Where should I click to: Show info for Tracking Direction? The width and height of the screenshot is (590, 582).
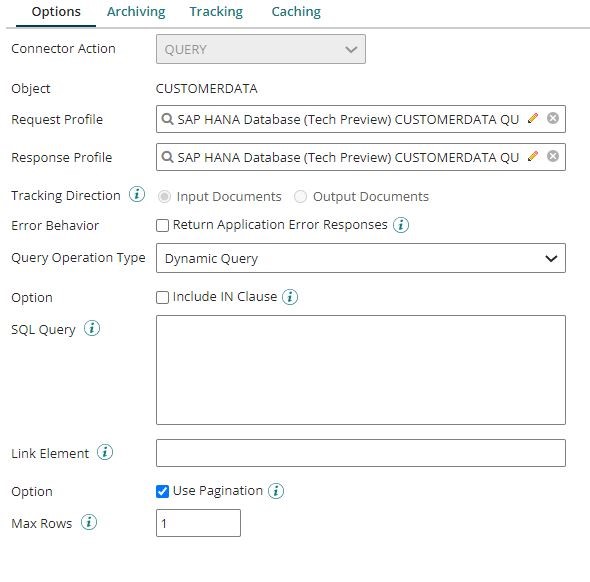click(x=137, y=195)
